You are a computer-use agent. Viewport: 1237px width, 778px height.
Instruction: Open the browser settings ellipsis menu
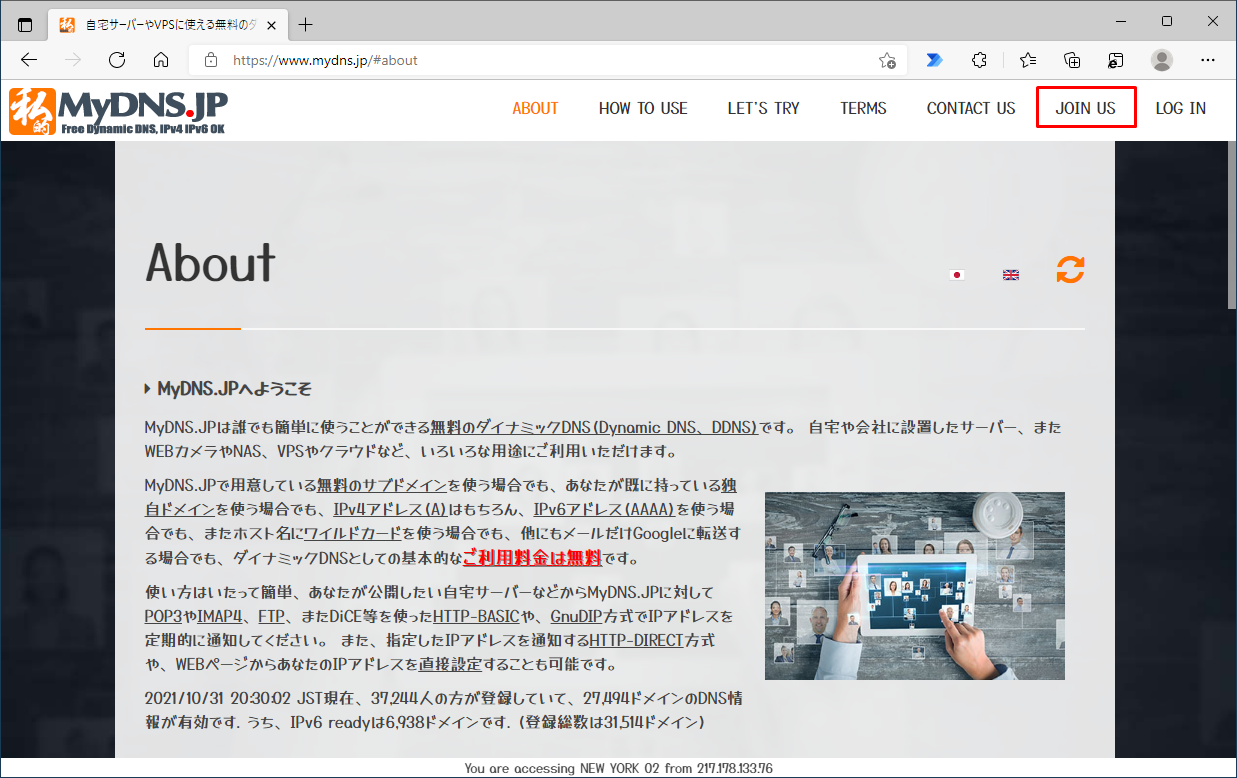click(1208, 60)
